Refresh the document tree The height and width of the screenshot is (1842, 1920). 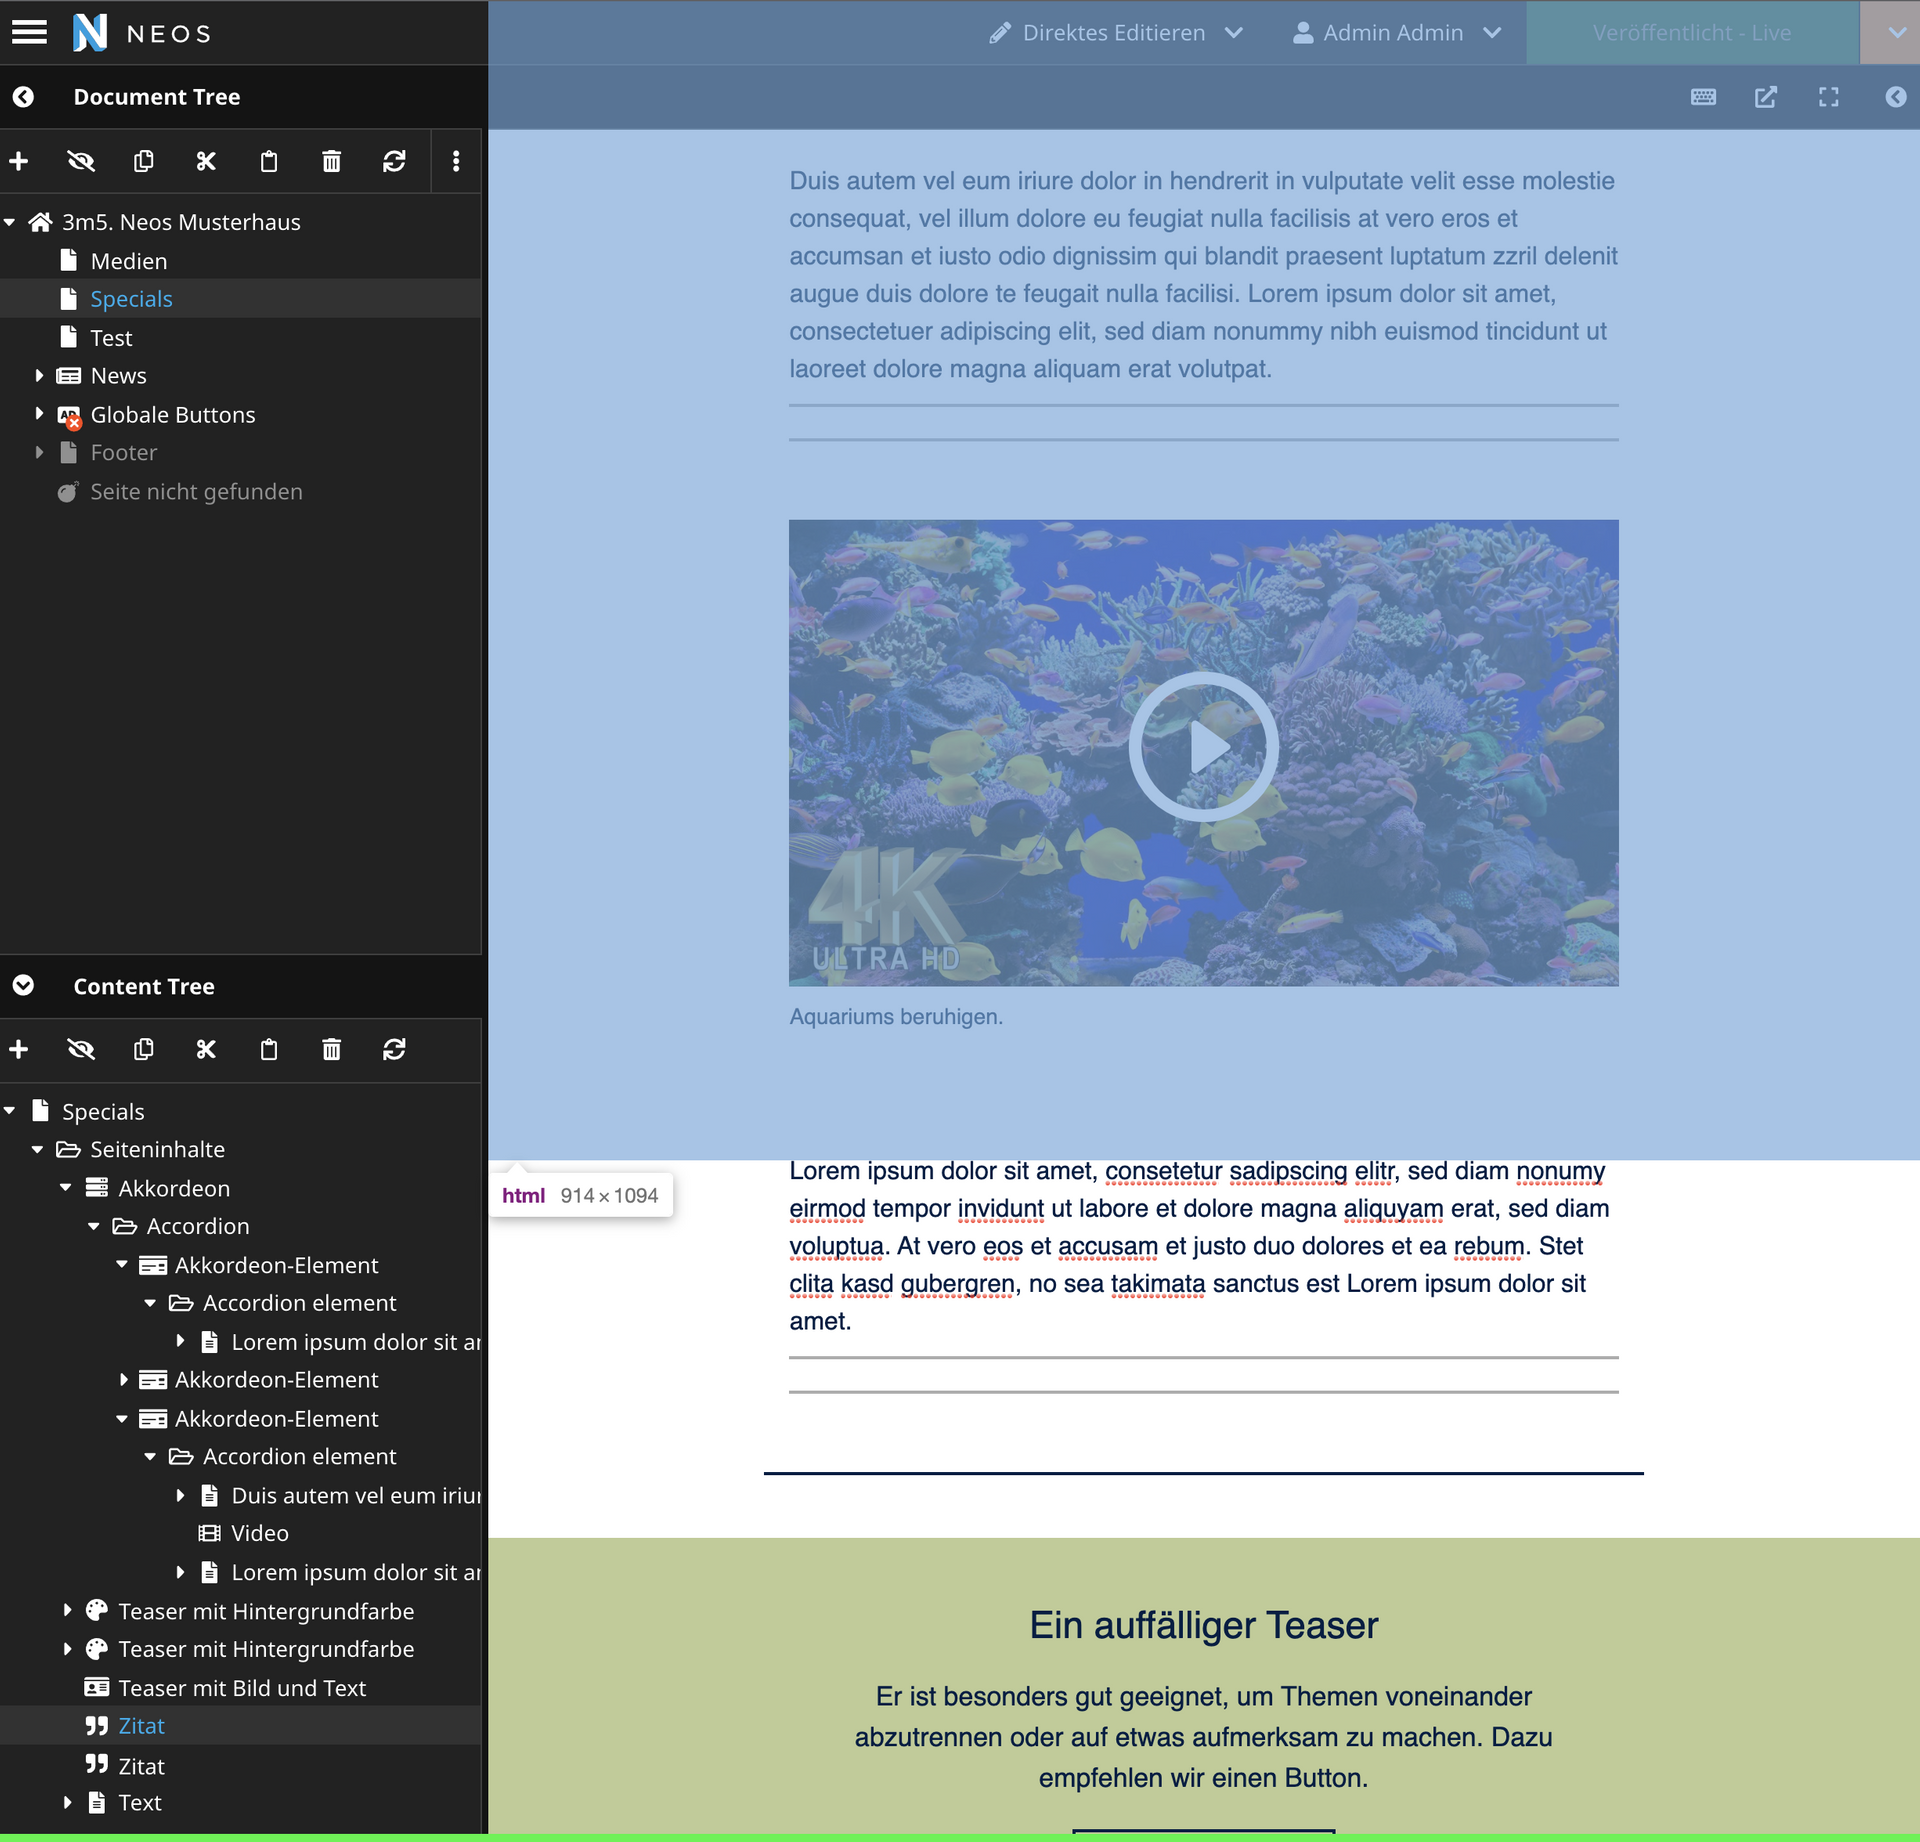tap(394, 161)
